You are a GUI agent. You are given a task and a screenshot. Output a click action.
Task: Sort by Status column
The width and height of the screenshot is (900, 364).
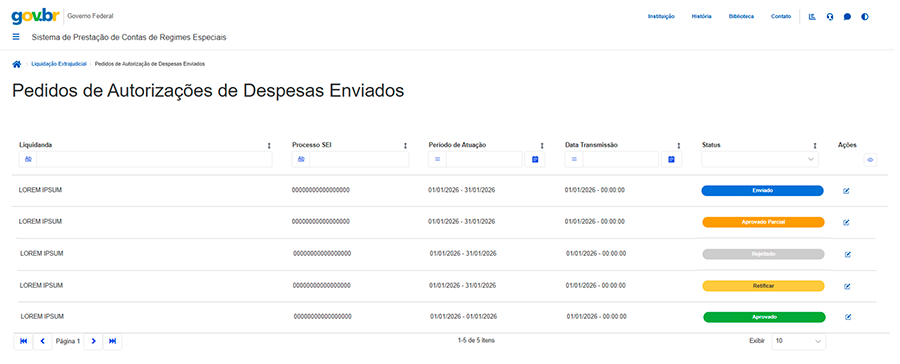tap(814, 146)
